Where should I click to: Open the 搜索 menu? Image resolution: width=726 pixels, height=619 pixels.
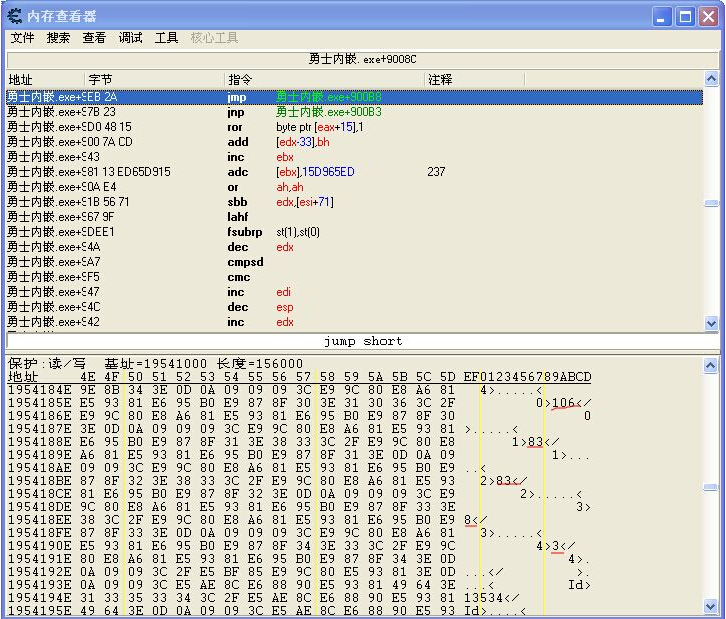click(x=58, y=38)
